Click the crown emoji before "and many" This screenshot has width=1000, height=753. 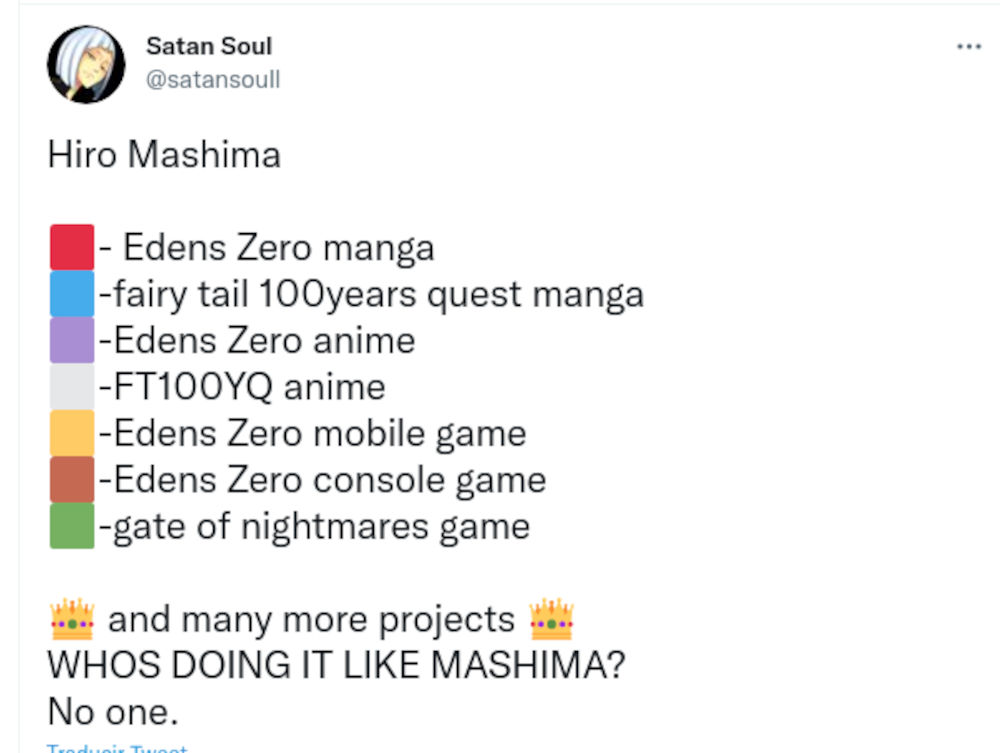[71, 619]
